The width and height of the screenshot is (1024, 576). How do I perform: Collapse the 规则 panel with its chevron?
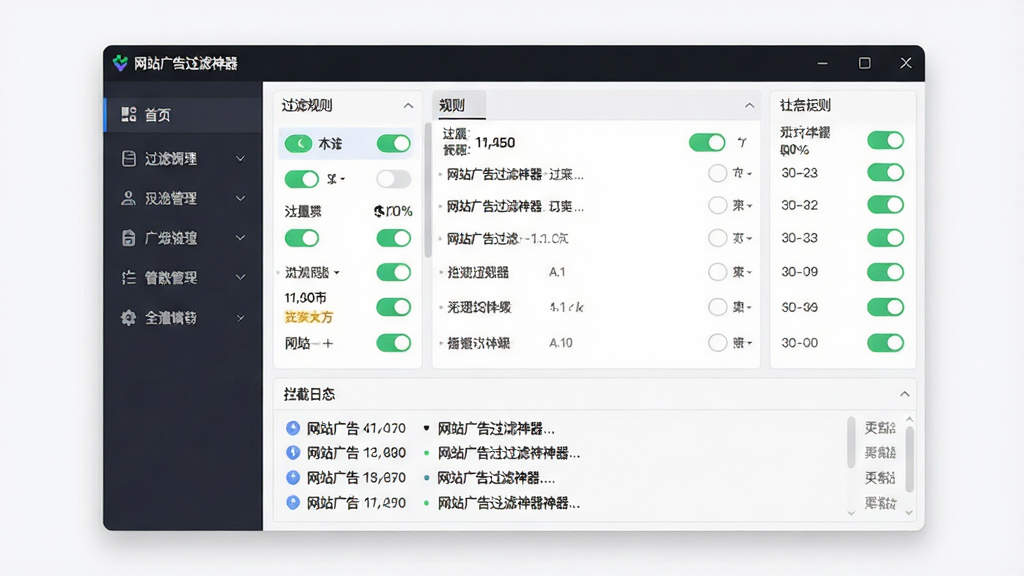(x=749, y=105)
